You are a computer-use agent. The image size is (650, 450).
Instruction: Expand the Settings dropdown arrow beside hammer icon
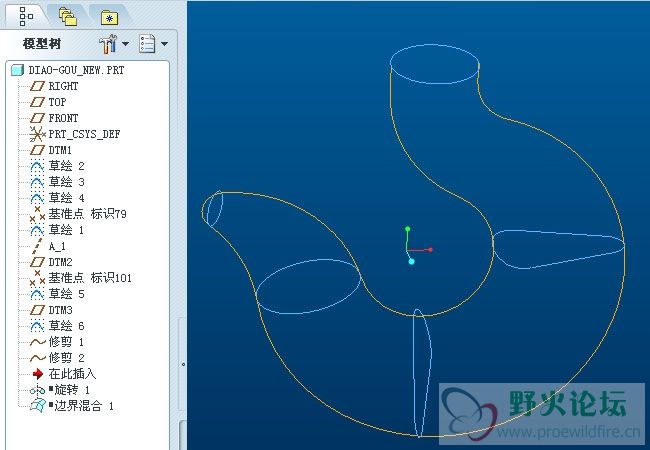tap(125, 44)
